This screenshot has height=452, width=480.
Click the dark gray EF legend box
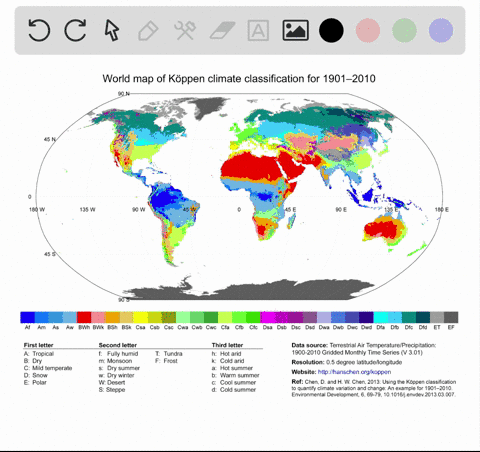coord(451,317)
